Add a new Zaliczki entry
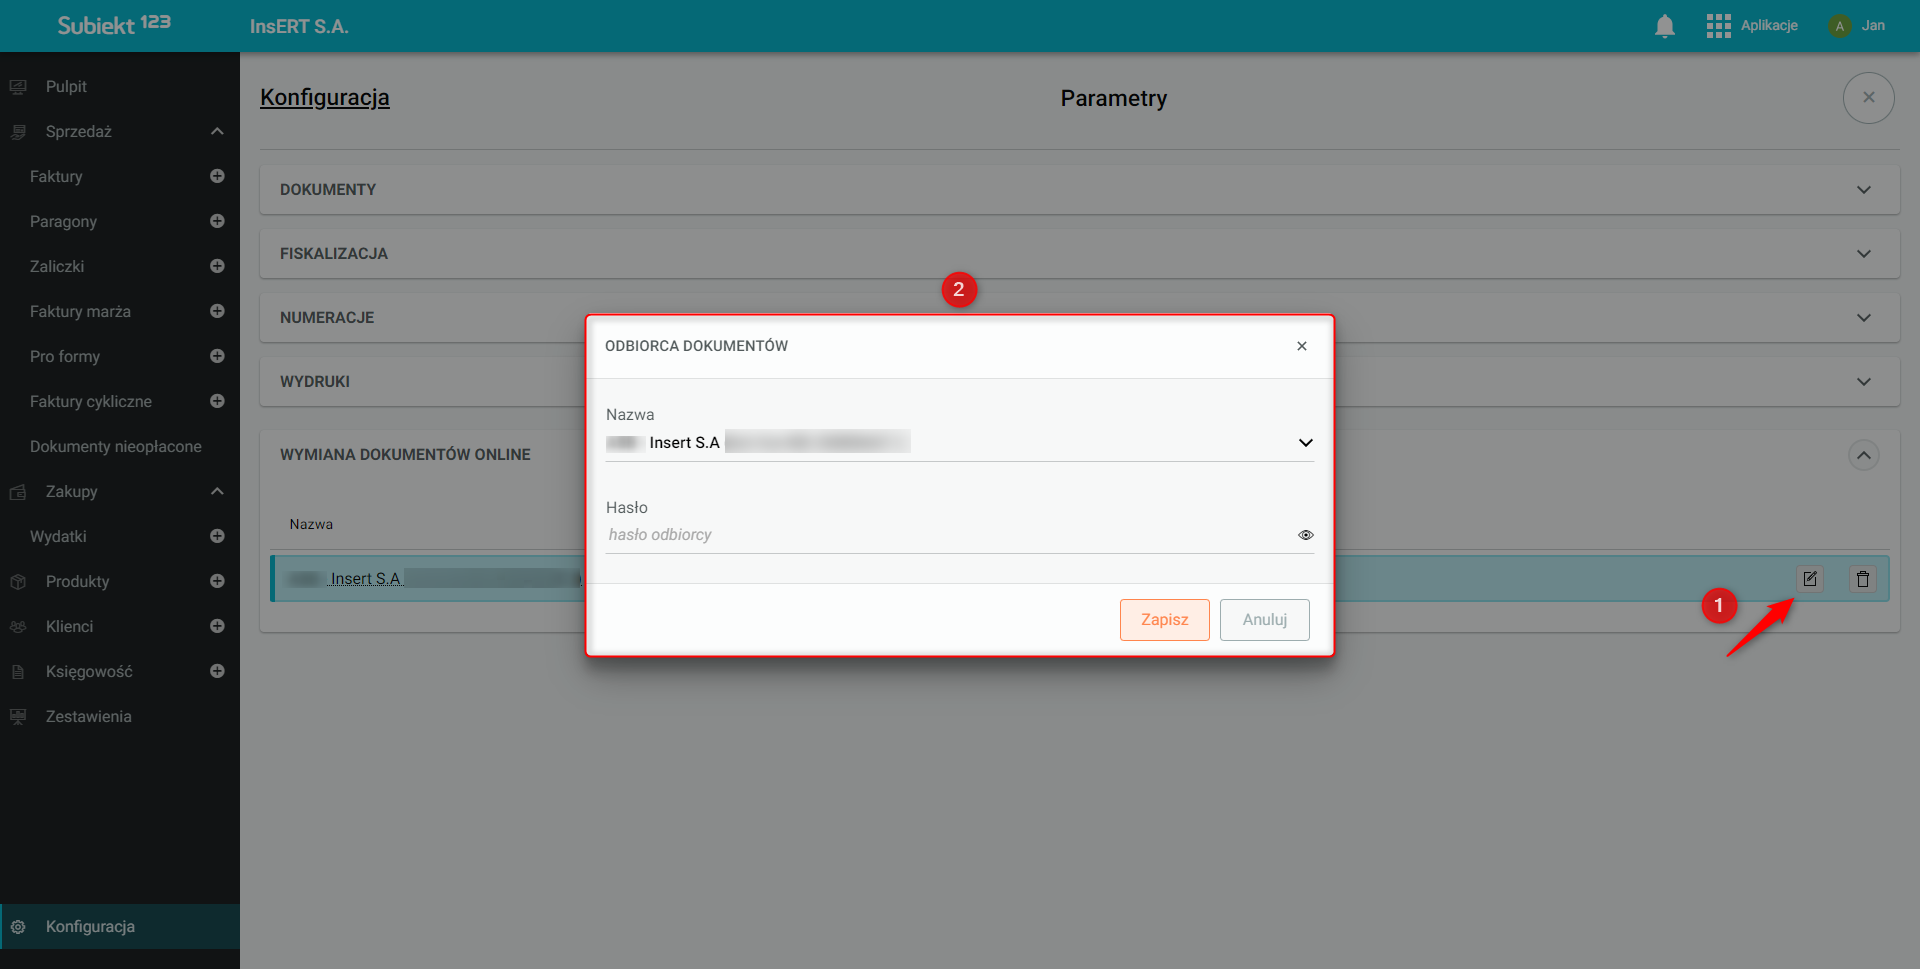1920x969 pixels. pyautogui.click(x=217, y=266)
